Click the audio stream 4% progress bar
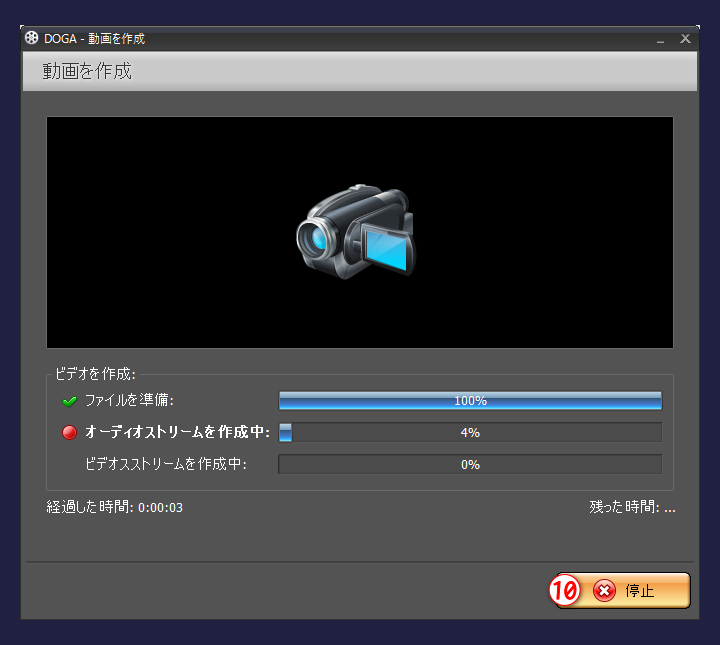 469,433
